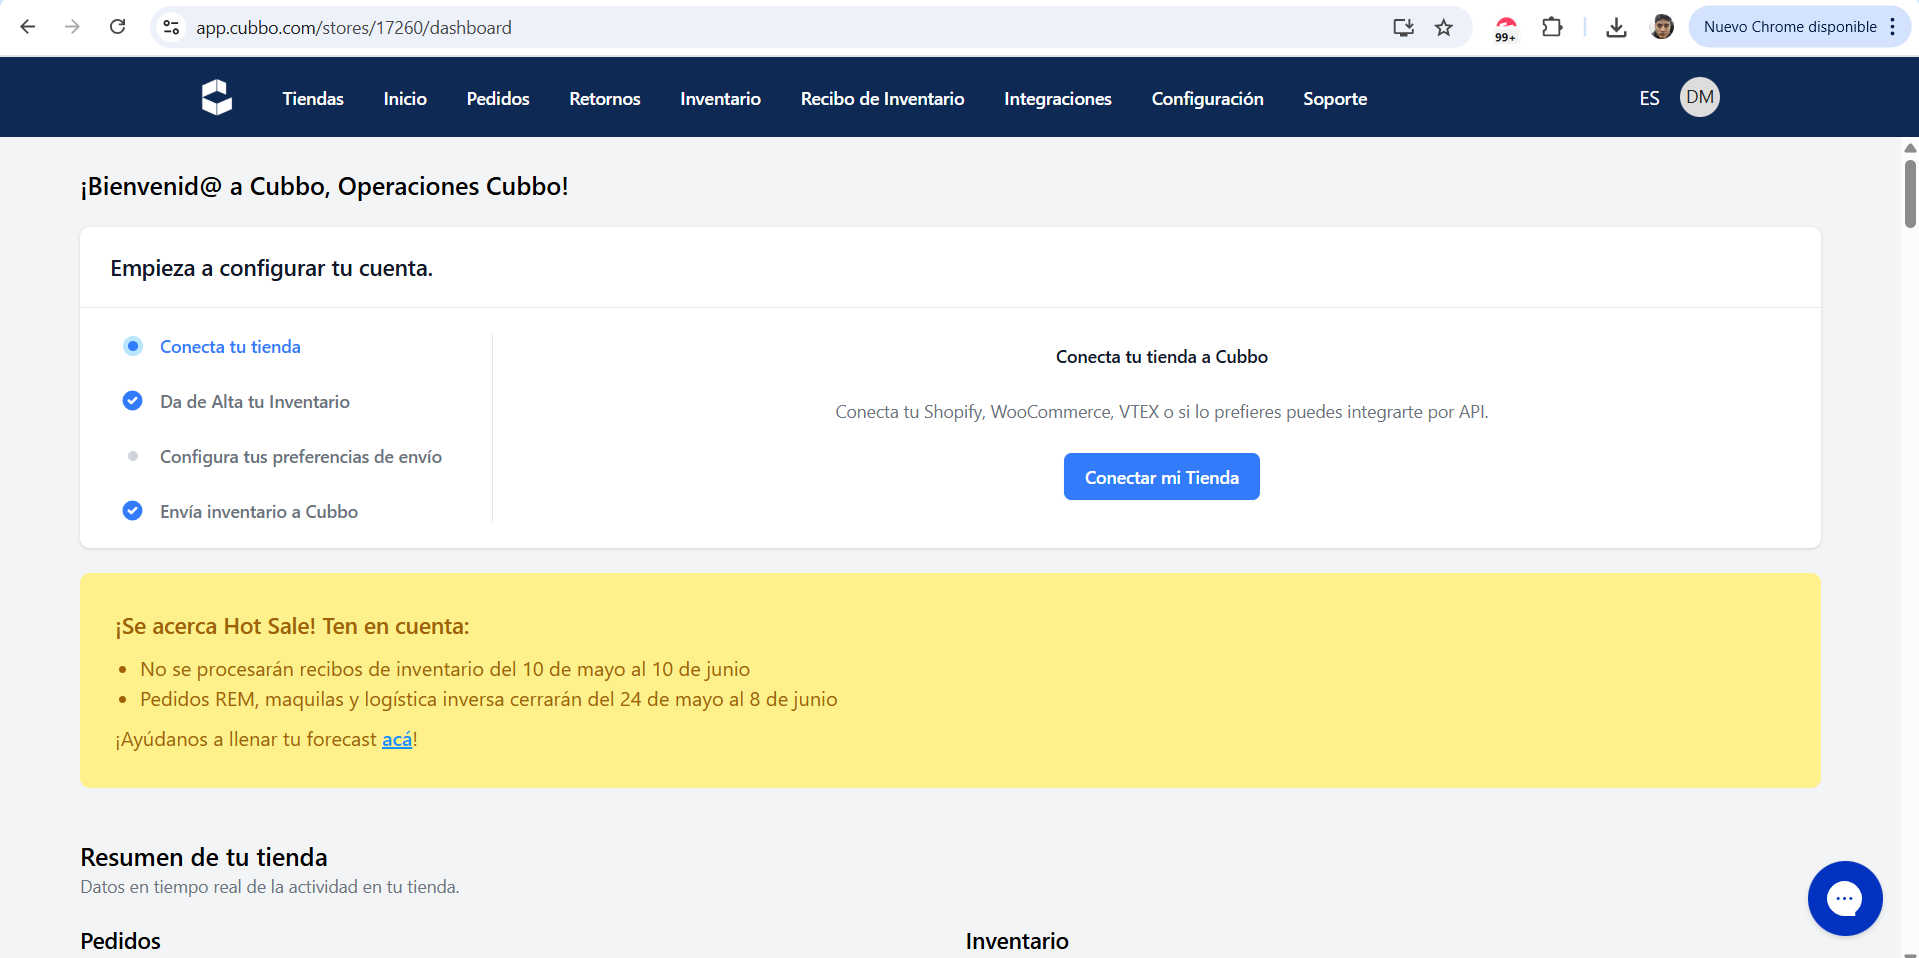This screenshot has width=1919, height=958.
Task: Open Recibo de Inventario page
Action: click(x=882, y=98)
